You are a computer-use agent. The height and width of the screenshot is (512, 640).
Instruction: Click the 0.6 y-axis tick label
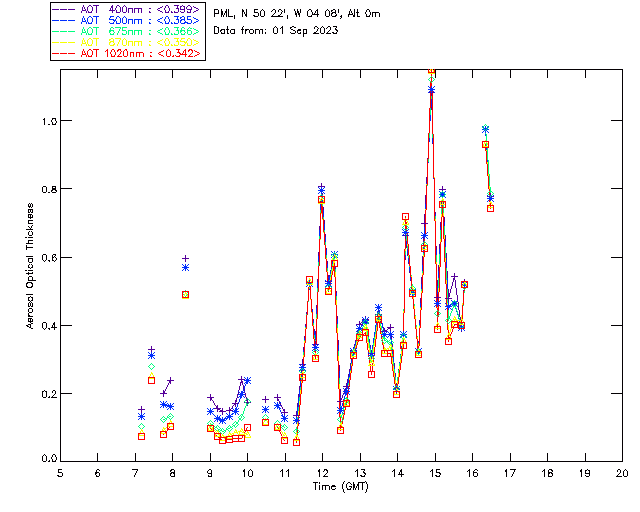point(49,258)
